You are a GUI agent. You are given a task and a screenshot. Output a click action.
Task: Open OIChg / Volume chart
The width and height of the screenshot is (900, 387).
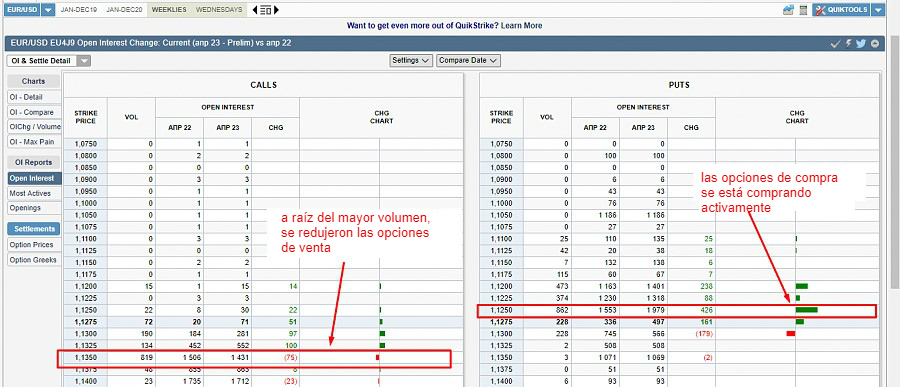pyautogui.click(x=33, y=127)
